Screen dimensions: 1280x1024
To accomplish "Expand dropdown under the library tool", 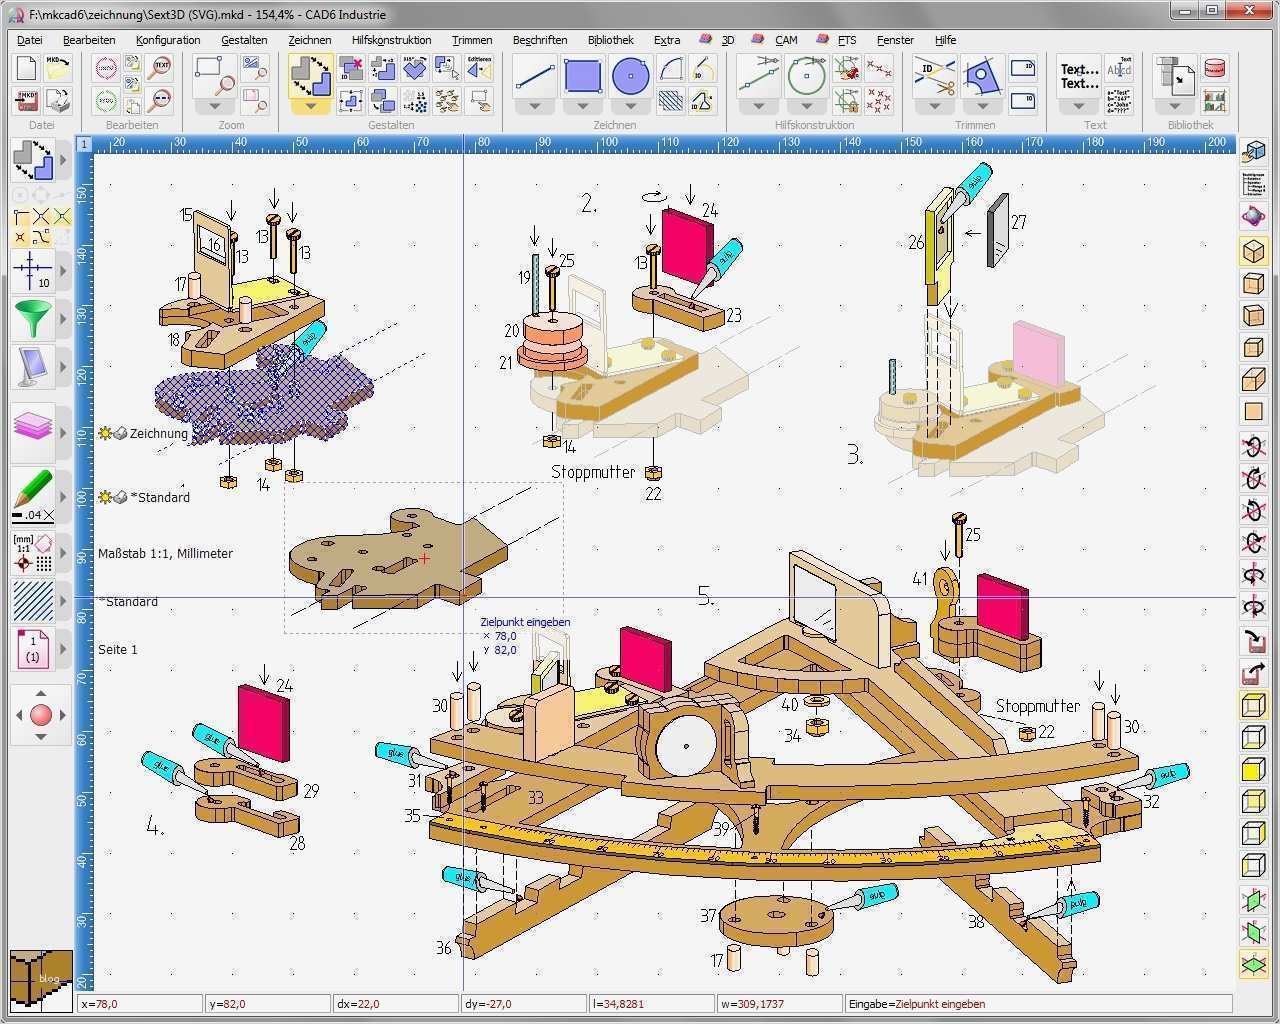I will click(x=1175, y=106).
